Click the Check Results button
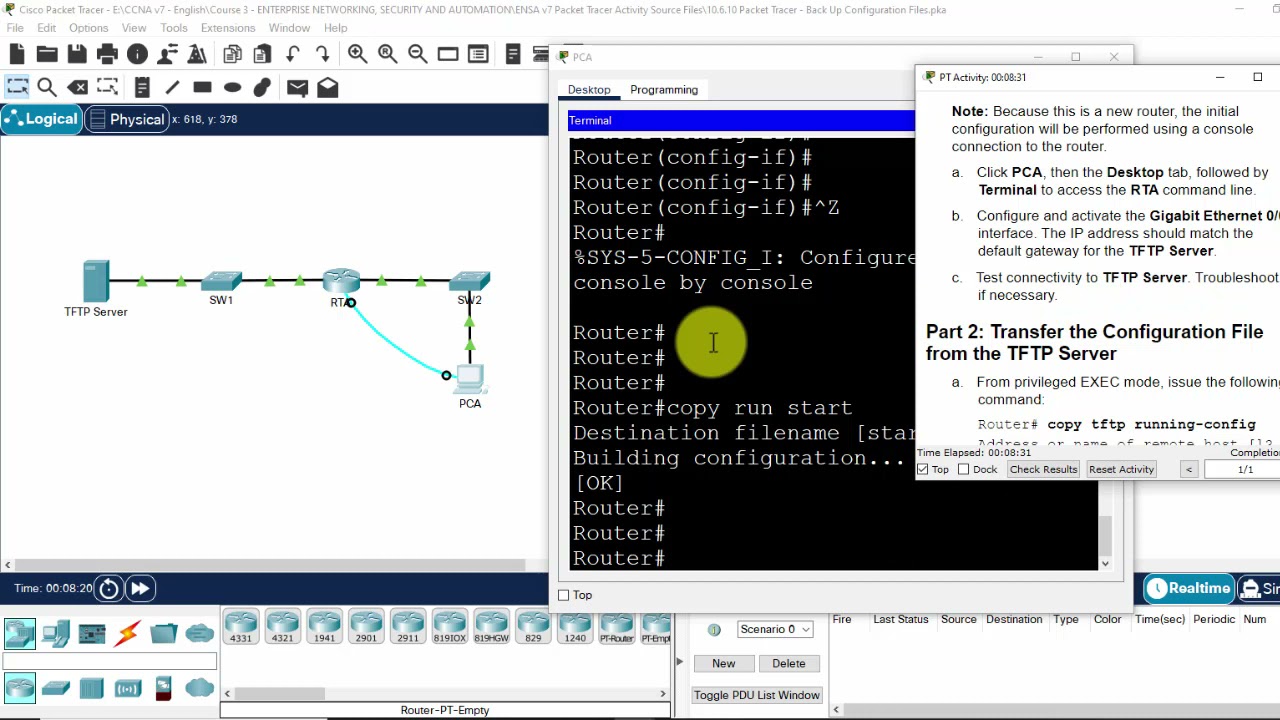 tap(1043, 469)
